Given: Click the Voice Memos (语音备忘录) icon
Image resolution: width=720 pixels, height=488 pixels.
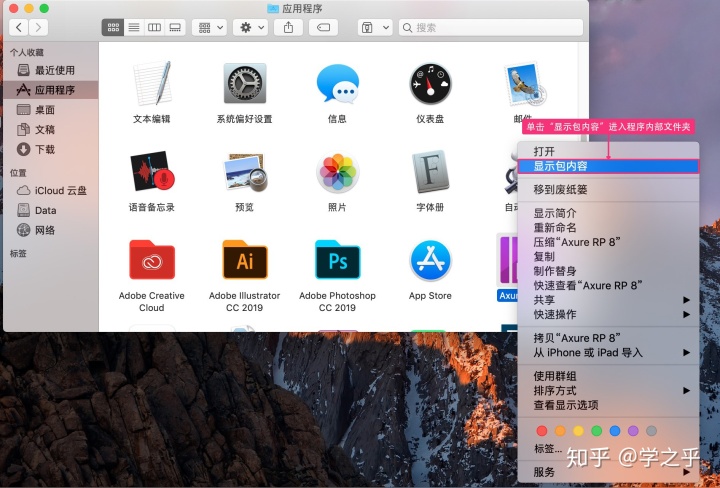Looking at the screenshot, I should pos(152,173).
